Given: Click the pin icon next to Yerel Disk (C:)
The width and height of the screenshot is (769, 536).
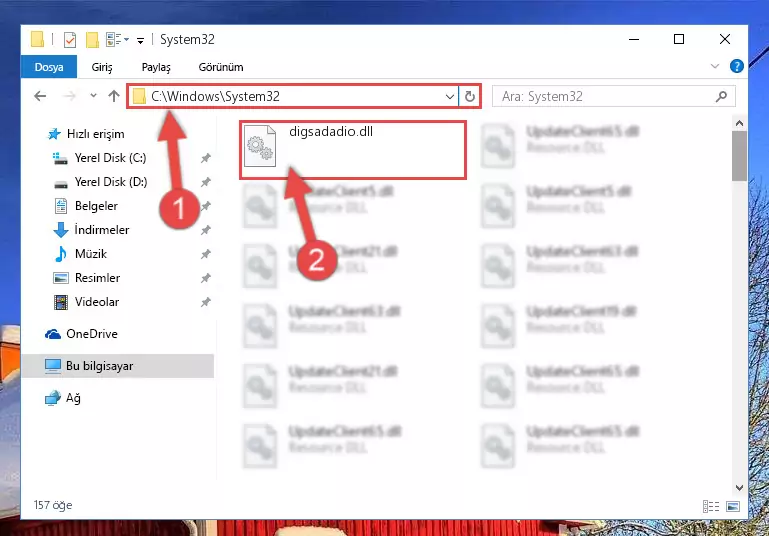Looking at the screenshot, I should coord(205,158).
